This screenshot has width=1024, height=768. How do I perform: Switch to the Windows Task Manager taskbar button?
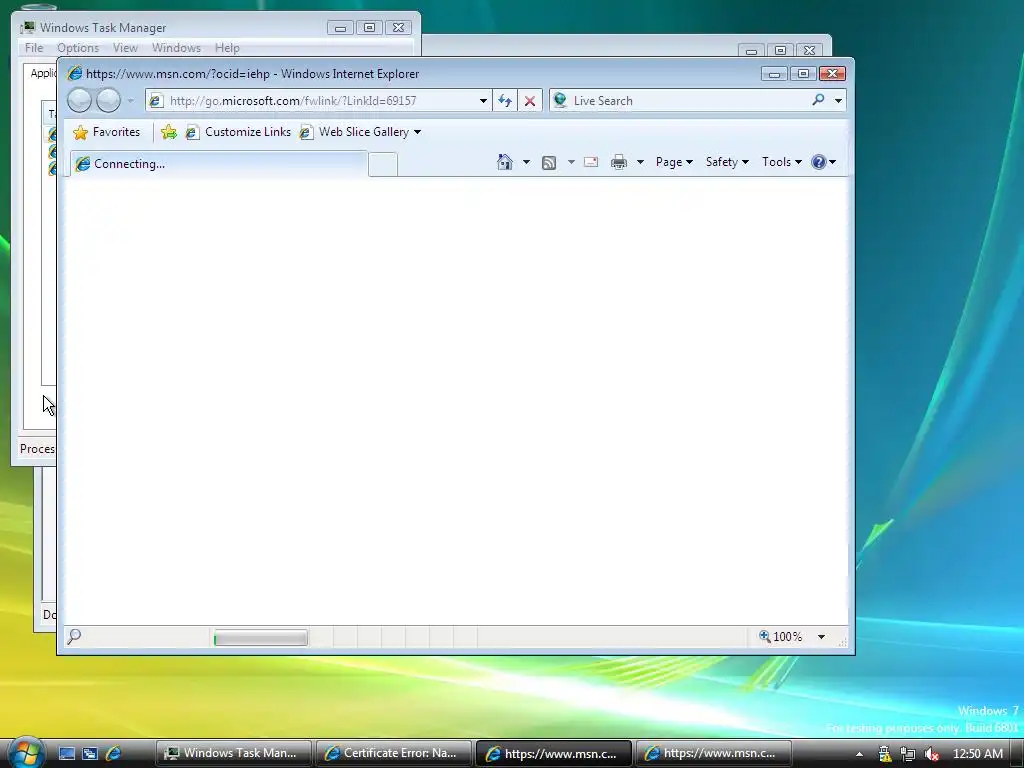pyautogui.click(x=234, y=753)
